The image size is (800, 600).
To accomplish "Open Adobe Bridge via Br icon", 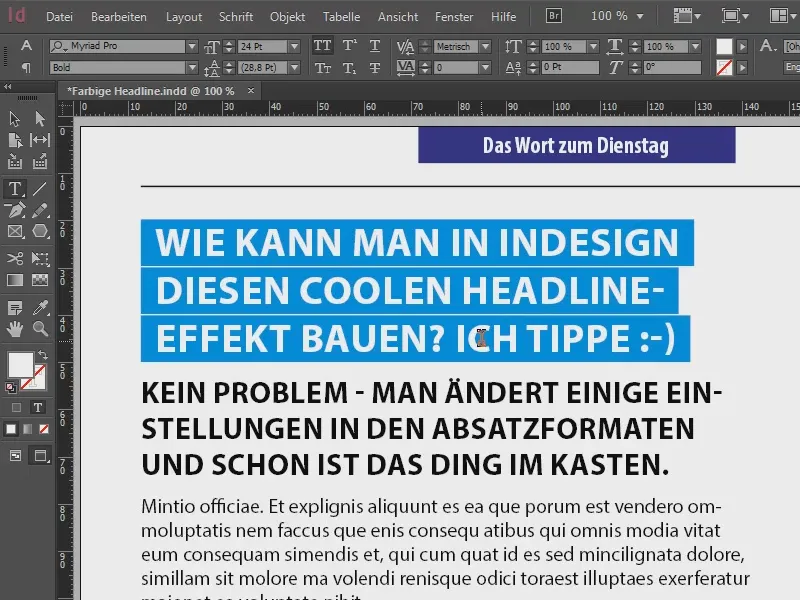I will coord(554,16).
